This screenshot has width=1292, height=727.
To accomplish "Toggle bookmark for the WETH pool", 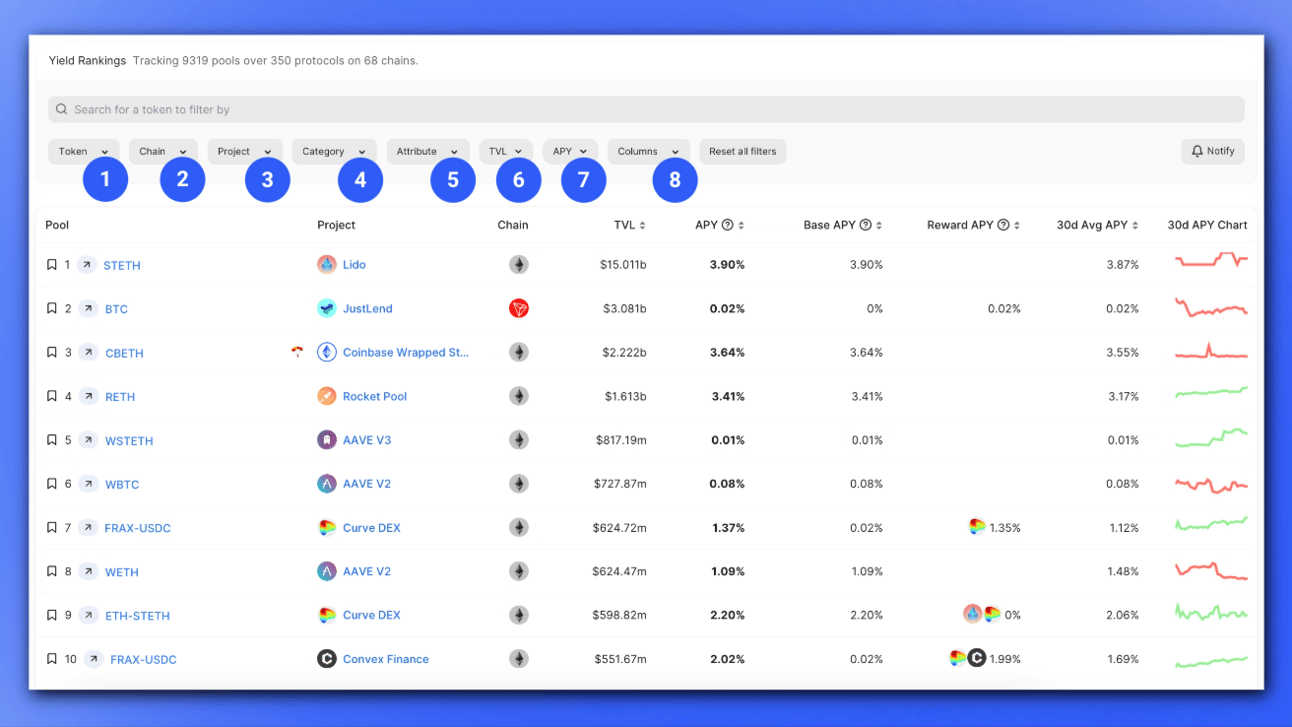I will 52,572.
